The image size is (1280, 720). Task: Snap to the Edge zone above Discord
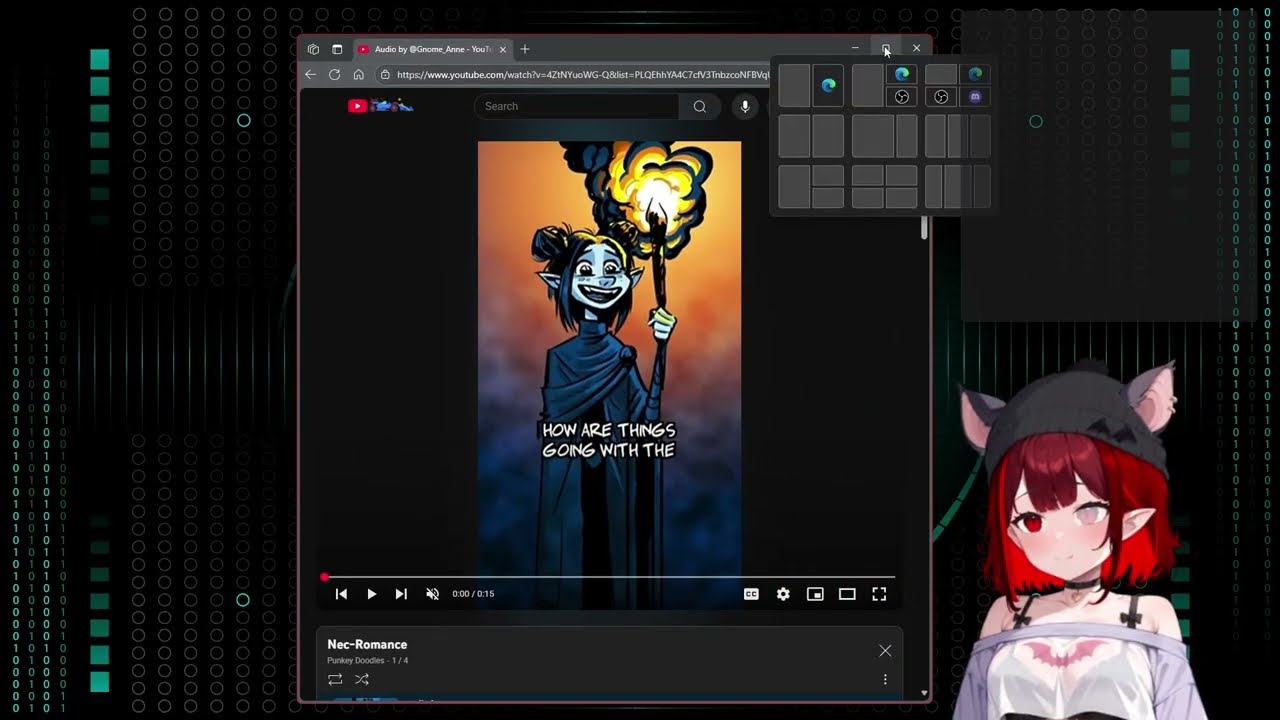point(975,74)
